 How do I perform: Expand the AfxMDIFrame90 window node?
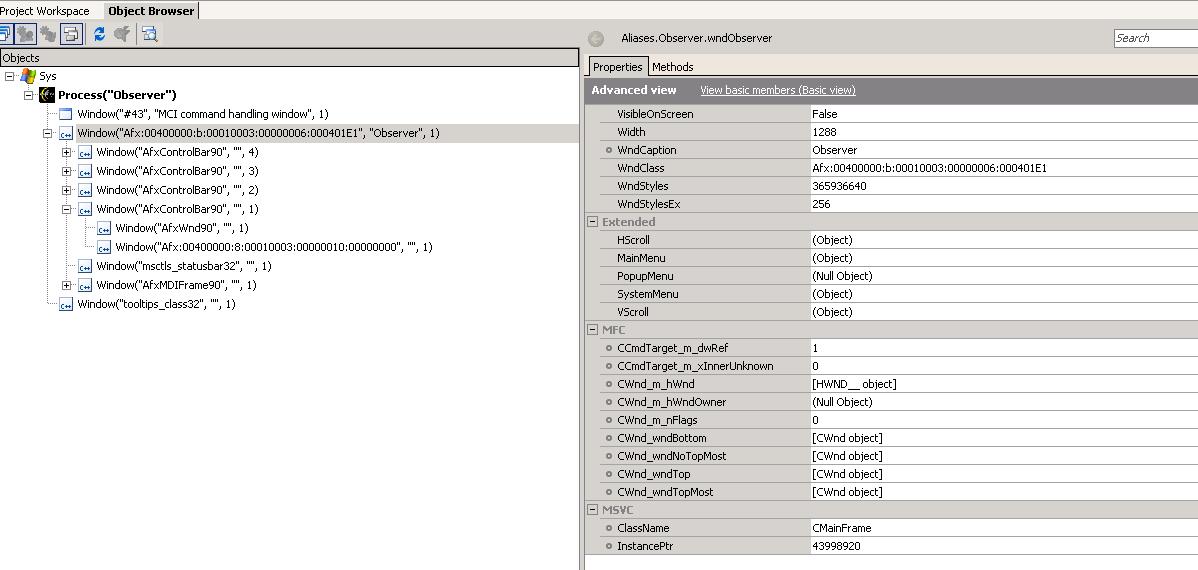tap(67, 285)
